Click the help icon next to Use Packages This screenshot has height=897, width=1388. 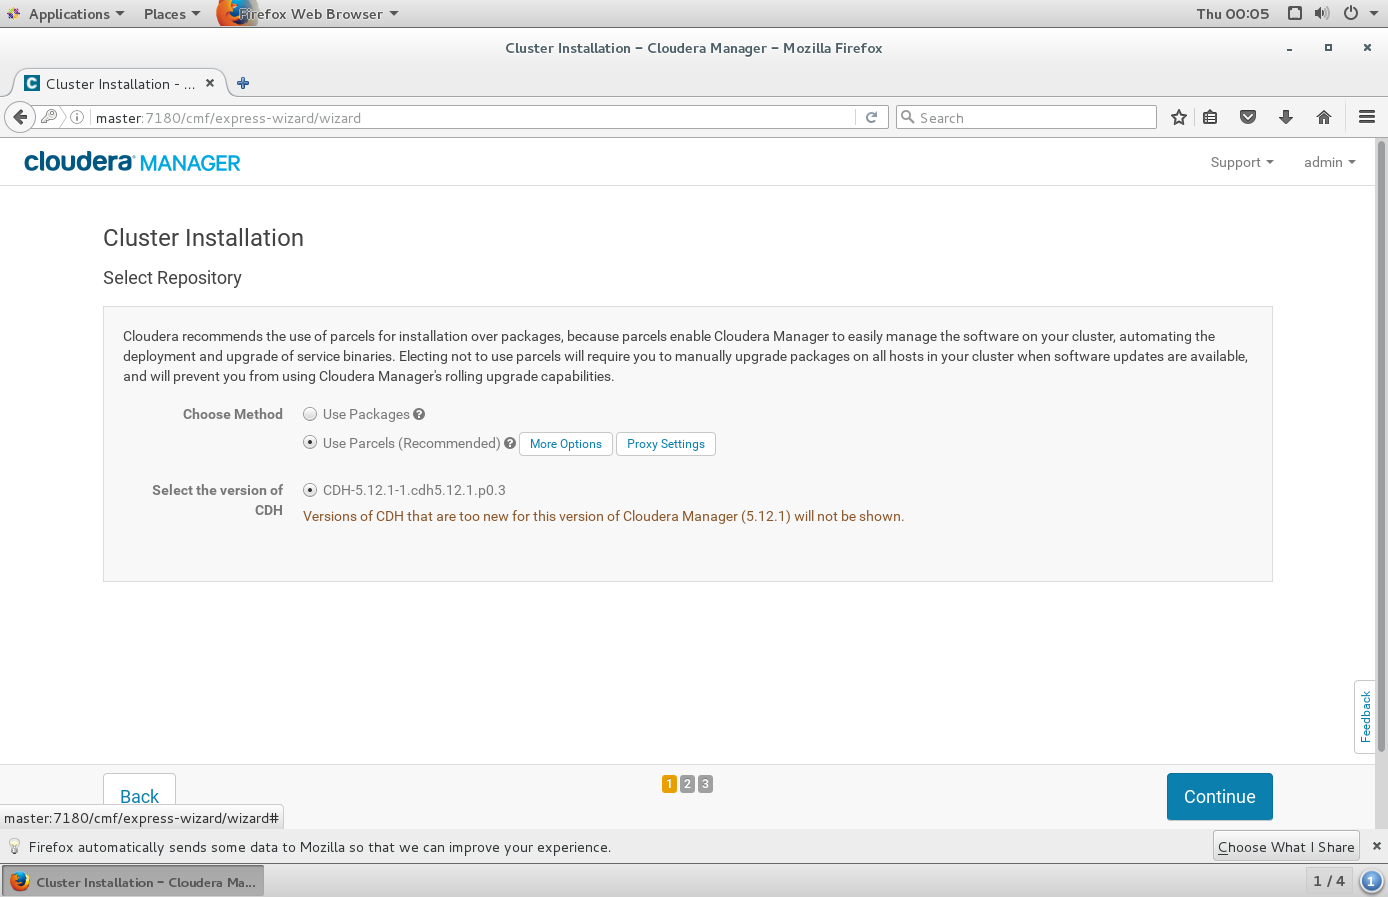(x=419, y=414)
